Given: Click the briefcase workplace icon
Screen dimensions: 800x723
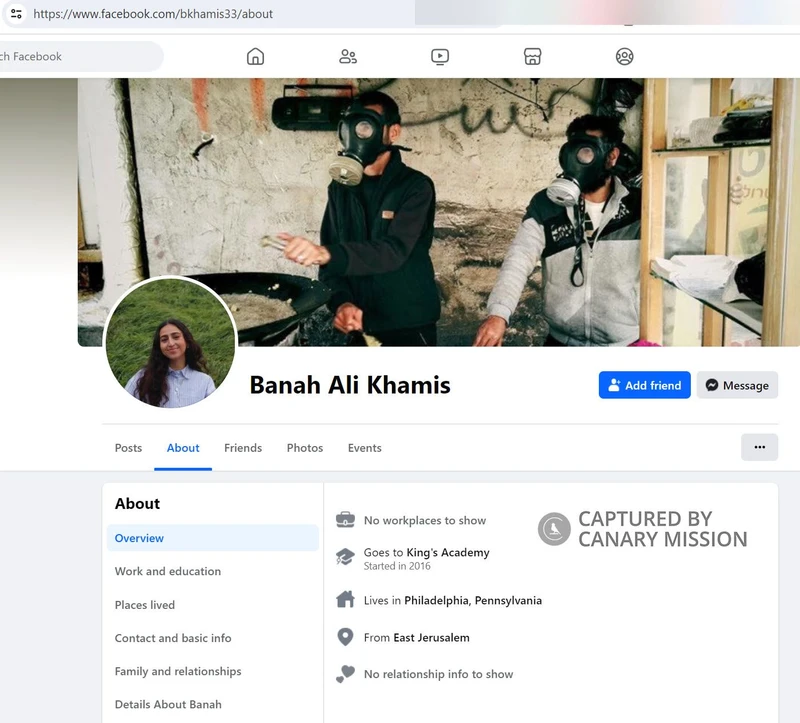Looking at the screenshot, I should [x=345, y=519].
